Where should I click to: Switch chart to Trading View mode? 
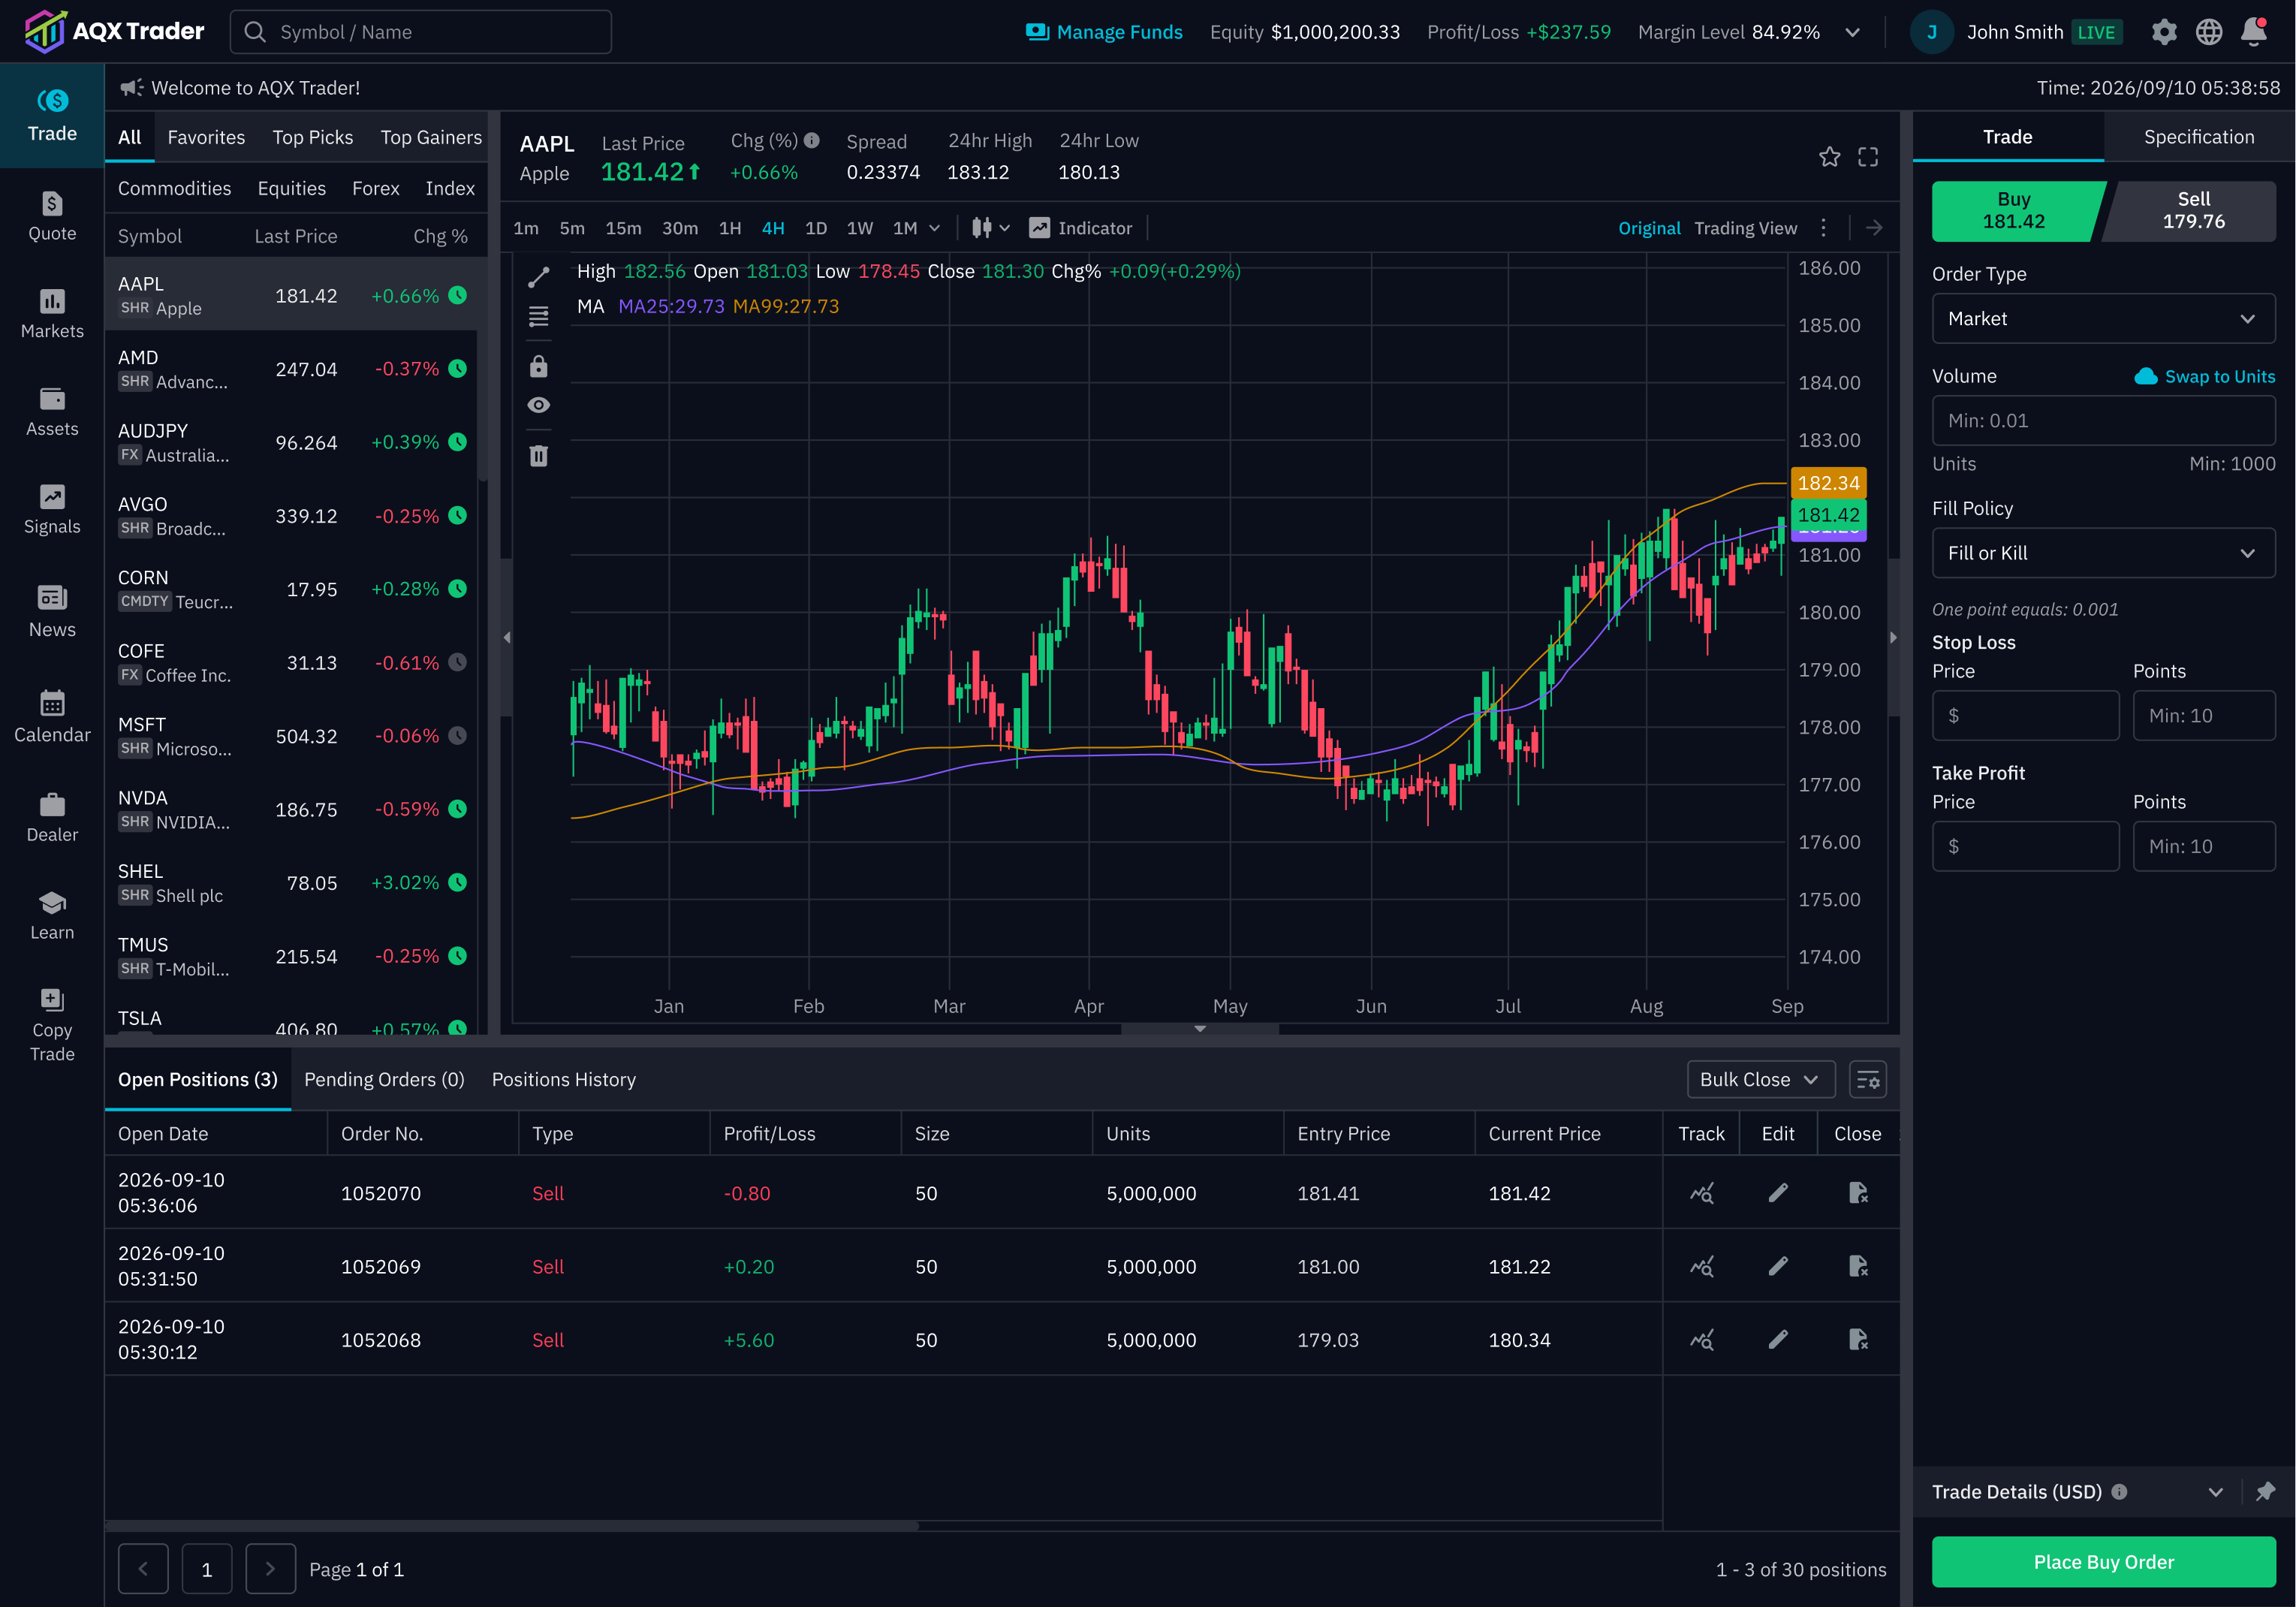pyautogui.click(x=1745, y=228)
